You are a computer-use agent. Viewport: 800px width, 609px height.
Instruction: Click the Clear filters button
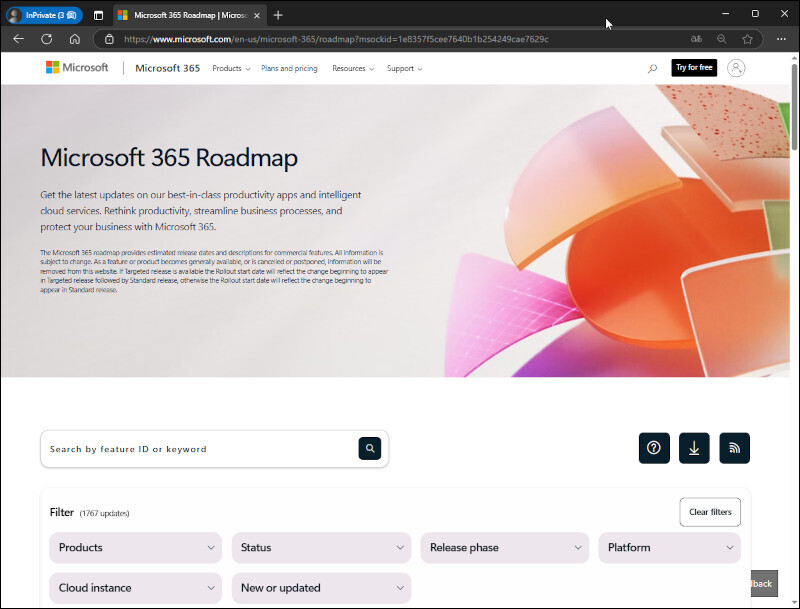[710, 512]
